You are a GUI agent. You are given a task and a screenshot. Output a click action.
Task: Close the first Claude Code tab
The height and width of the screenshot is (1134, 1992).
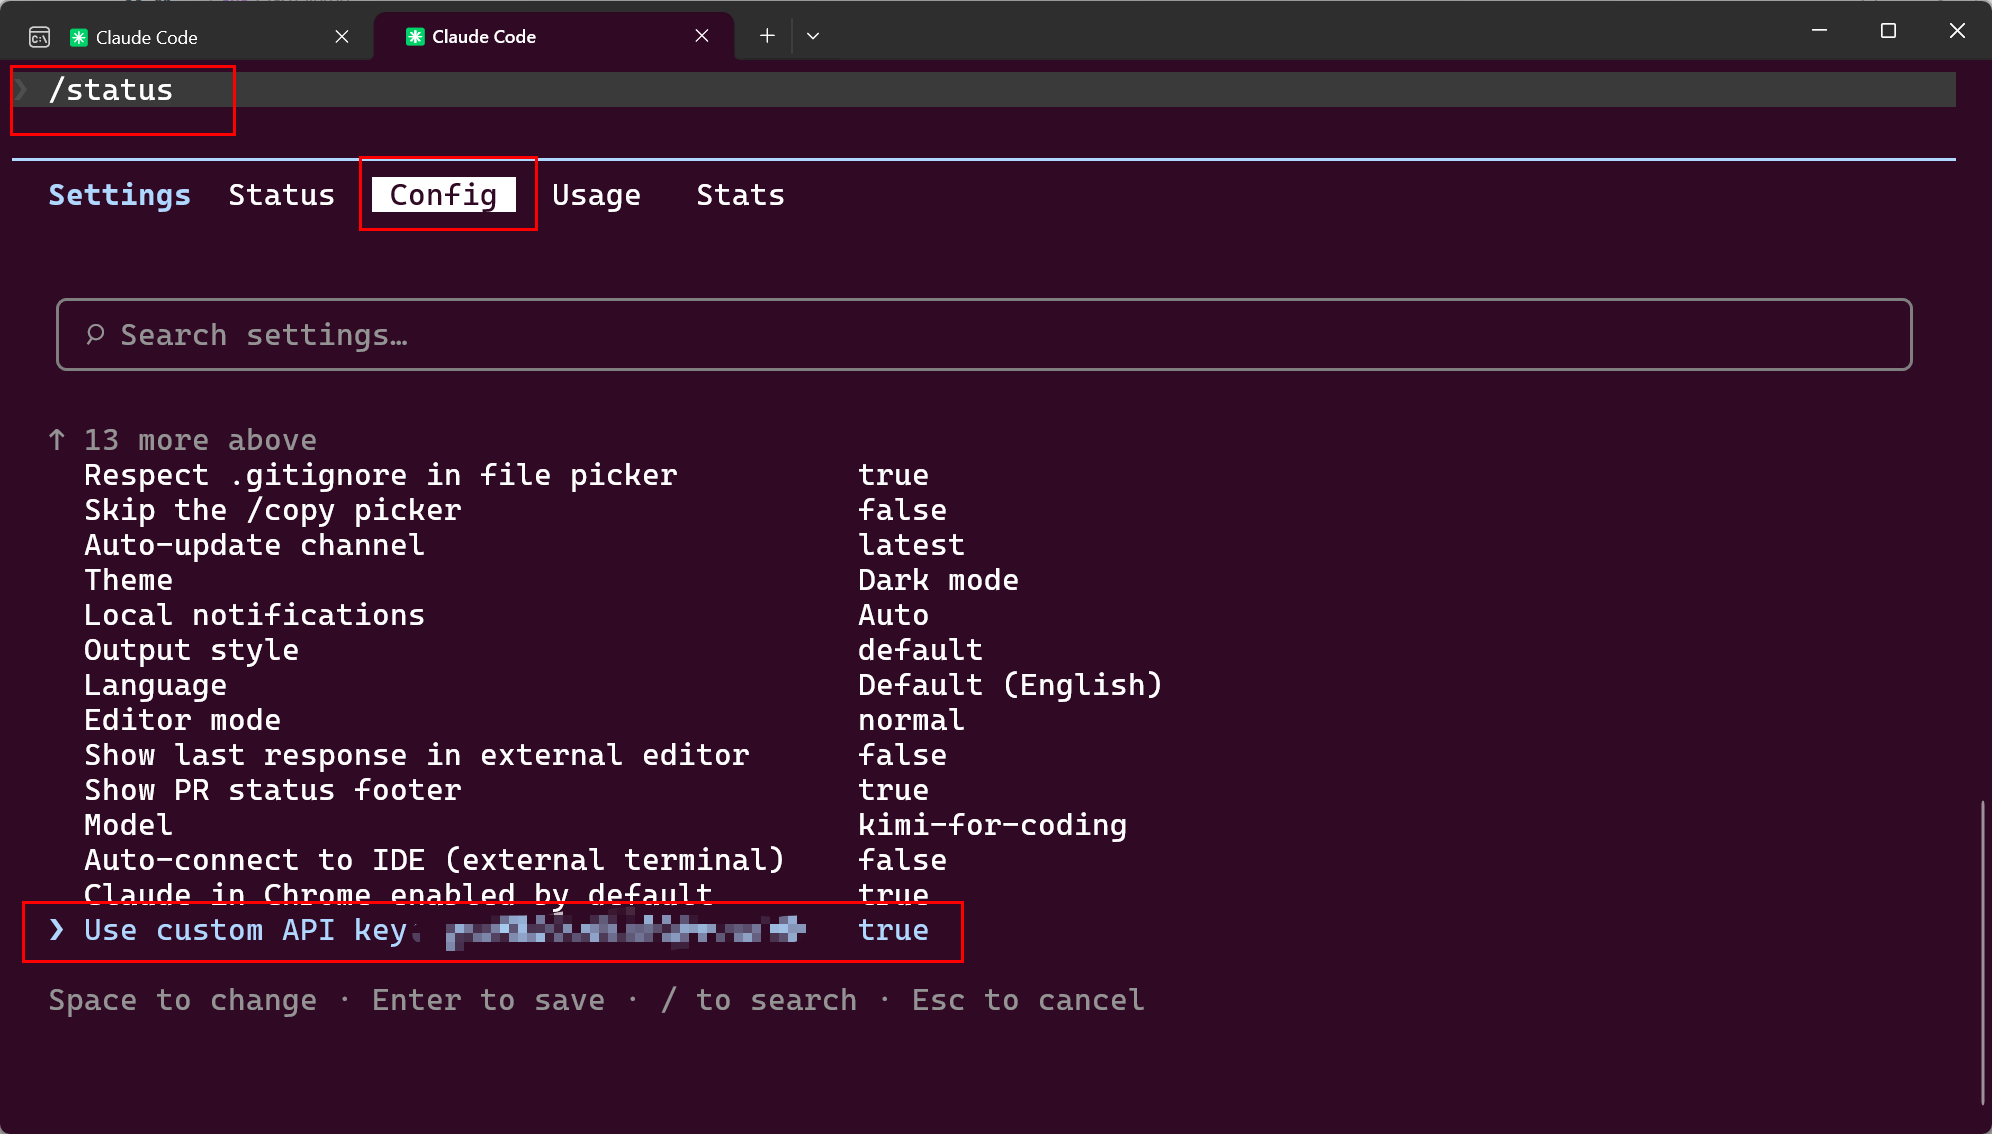coord(342,37)
